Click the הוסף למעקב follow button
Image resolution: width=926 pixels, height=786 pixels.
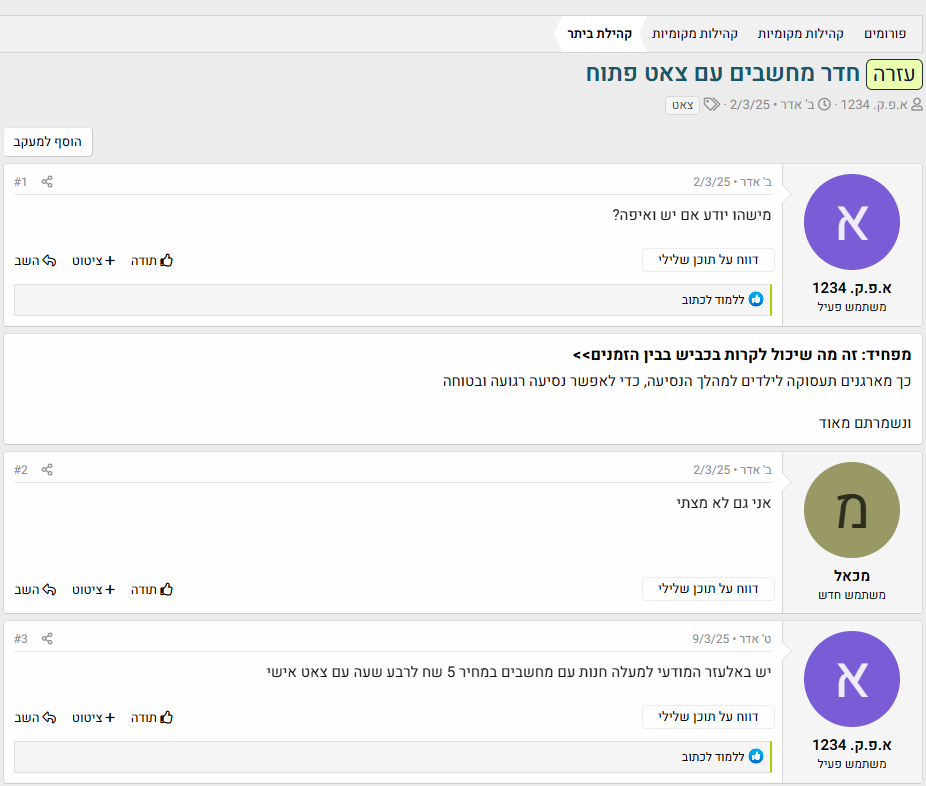click(x=48, y=141)
